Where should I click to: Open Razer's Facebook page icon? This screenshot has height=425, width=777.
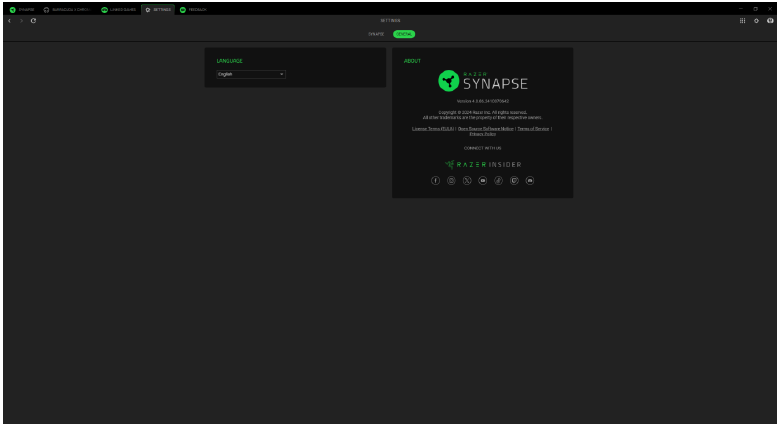[436, 181]
